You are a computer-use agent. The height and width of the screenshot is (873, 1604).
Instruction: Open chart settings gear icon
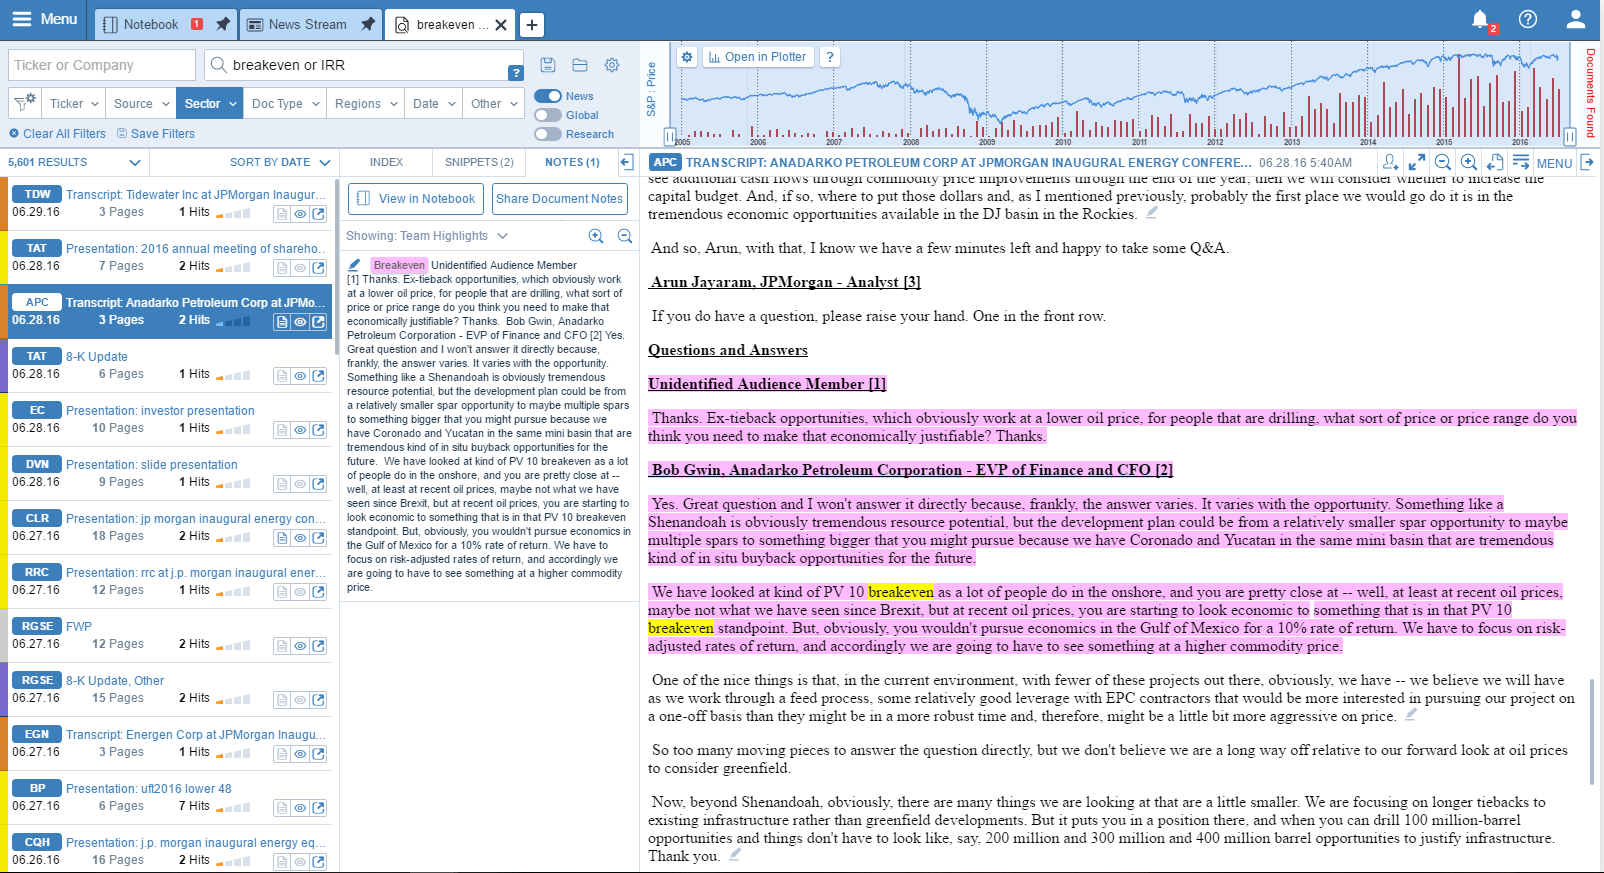(x=687, y=57)
